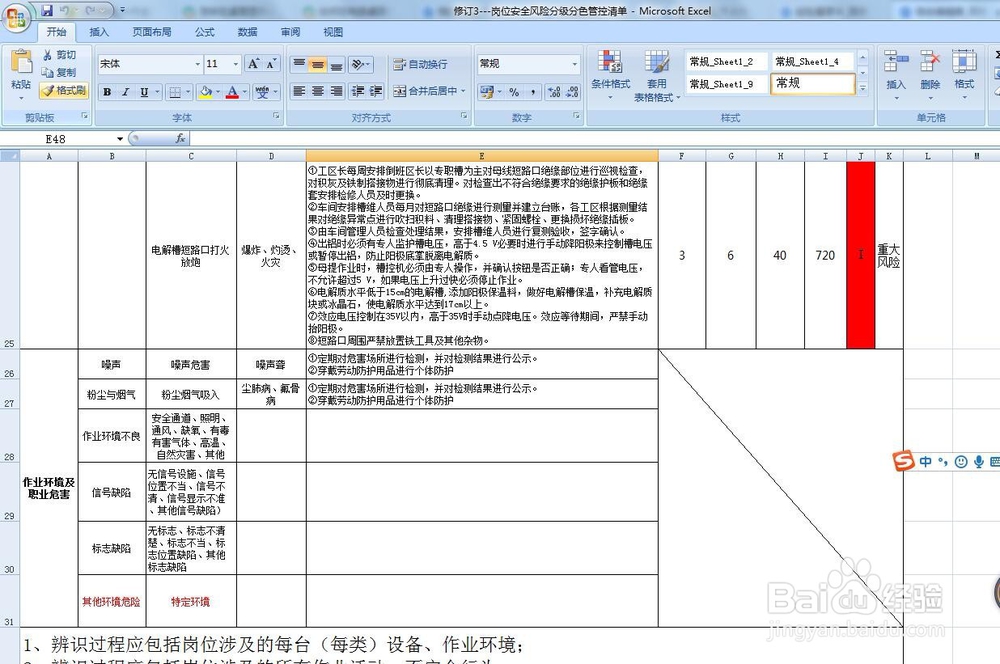Select cell style 常规_Sheet1_2

[726, 62]
